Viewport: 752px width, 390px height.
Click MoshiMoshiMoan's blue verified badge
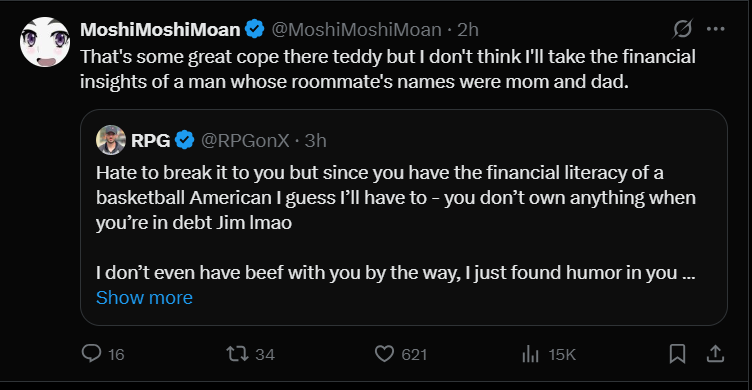(255, 29)
